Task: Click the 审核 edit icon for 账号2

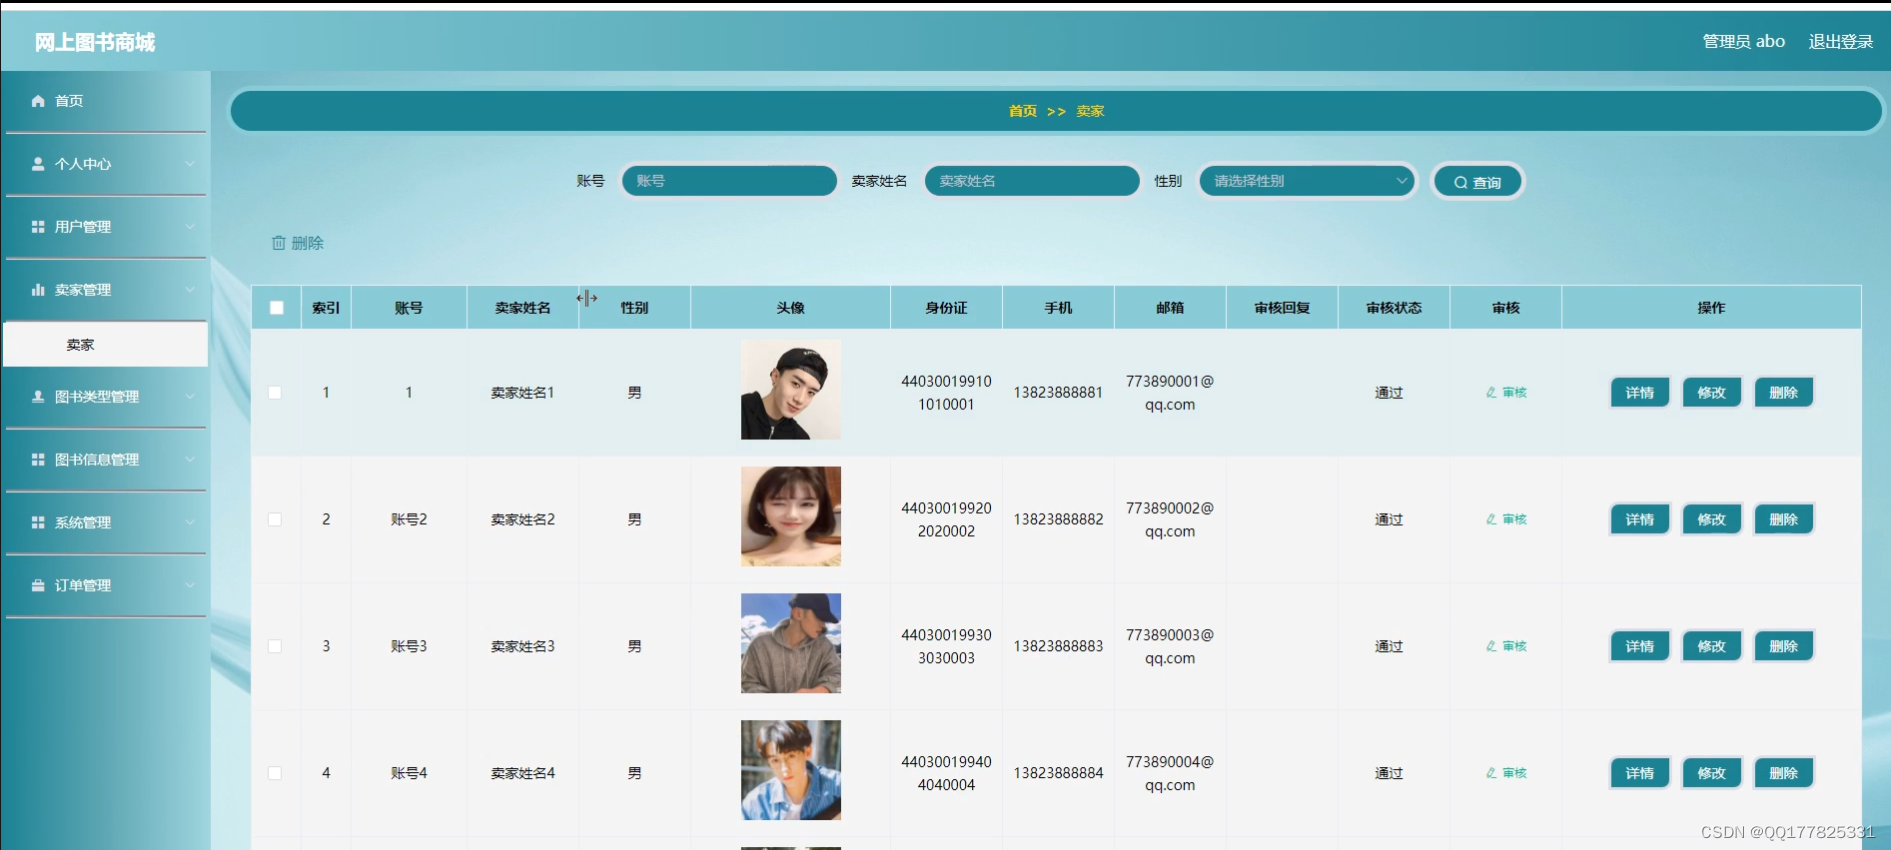Action: coord(1491,520)
